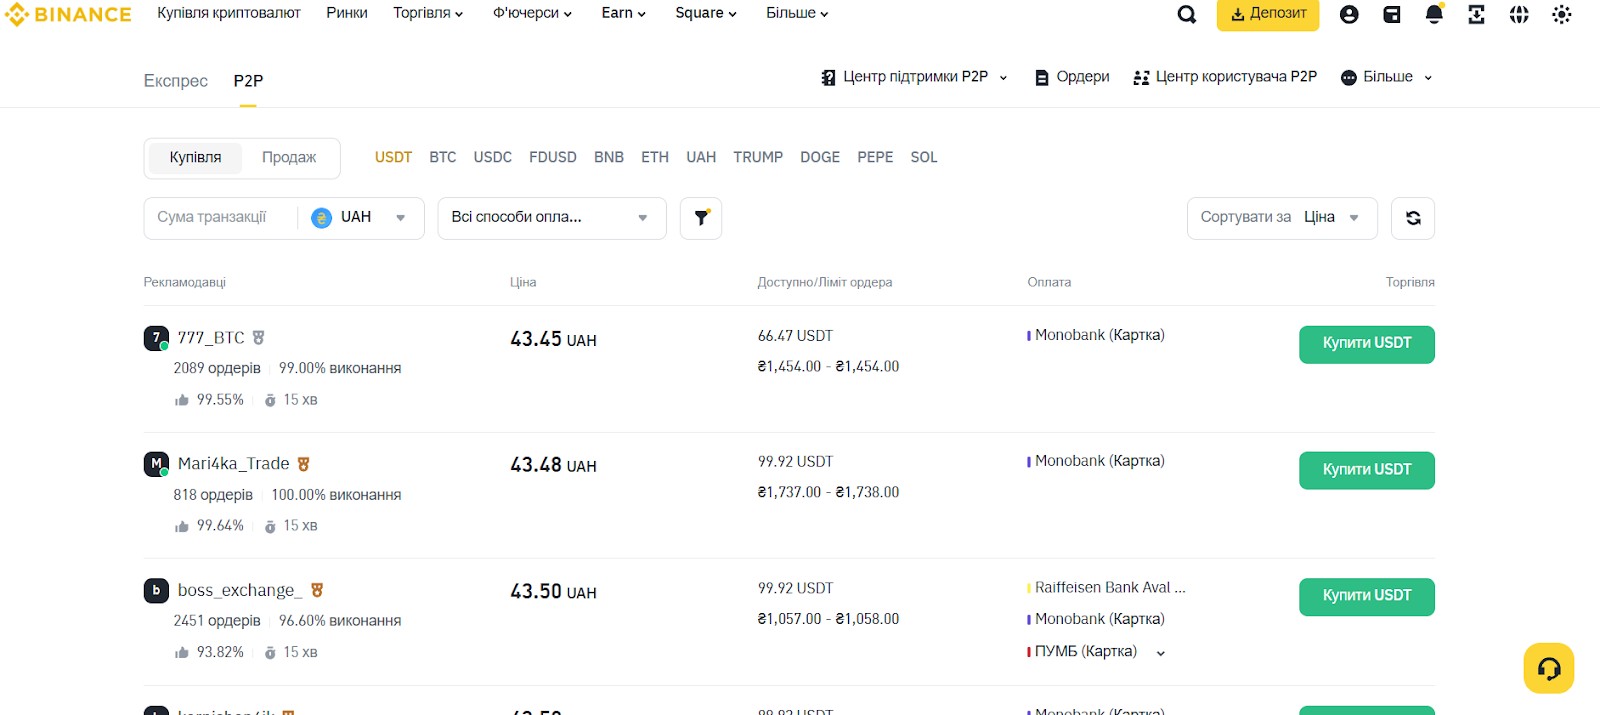Viewport: 1600px width, 715px height.
Task: Select the ETH crypto tab
Action: [655, 158]
